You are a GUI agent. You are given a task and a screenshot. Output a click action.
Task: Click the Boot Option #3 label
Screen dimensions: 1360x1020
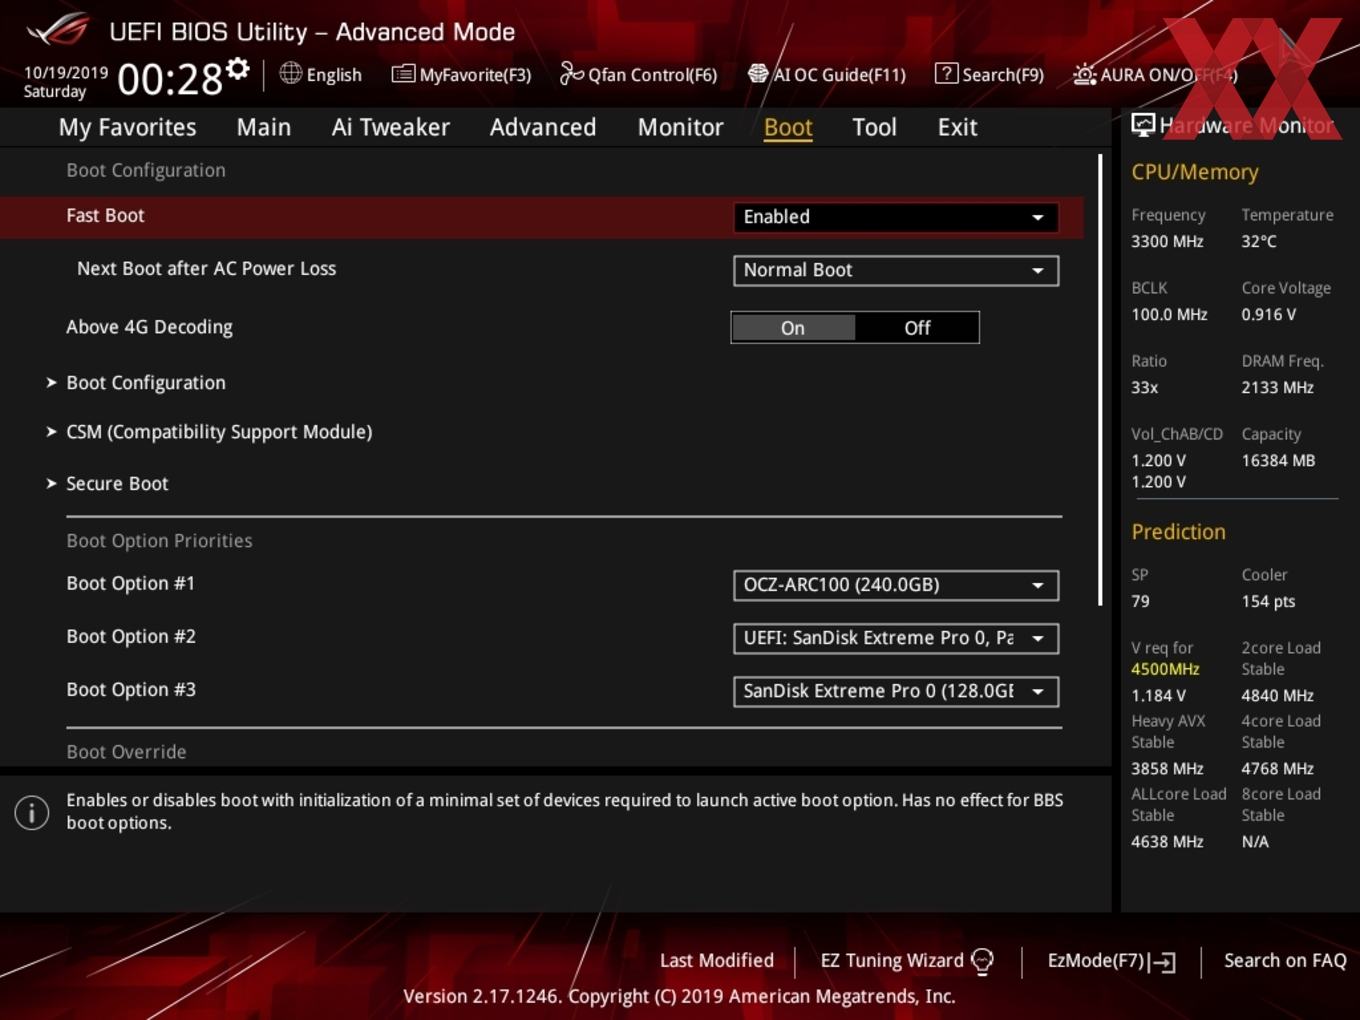131,690
